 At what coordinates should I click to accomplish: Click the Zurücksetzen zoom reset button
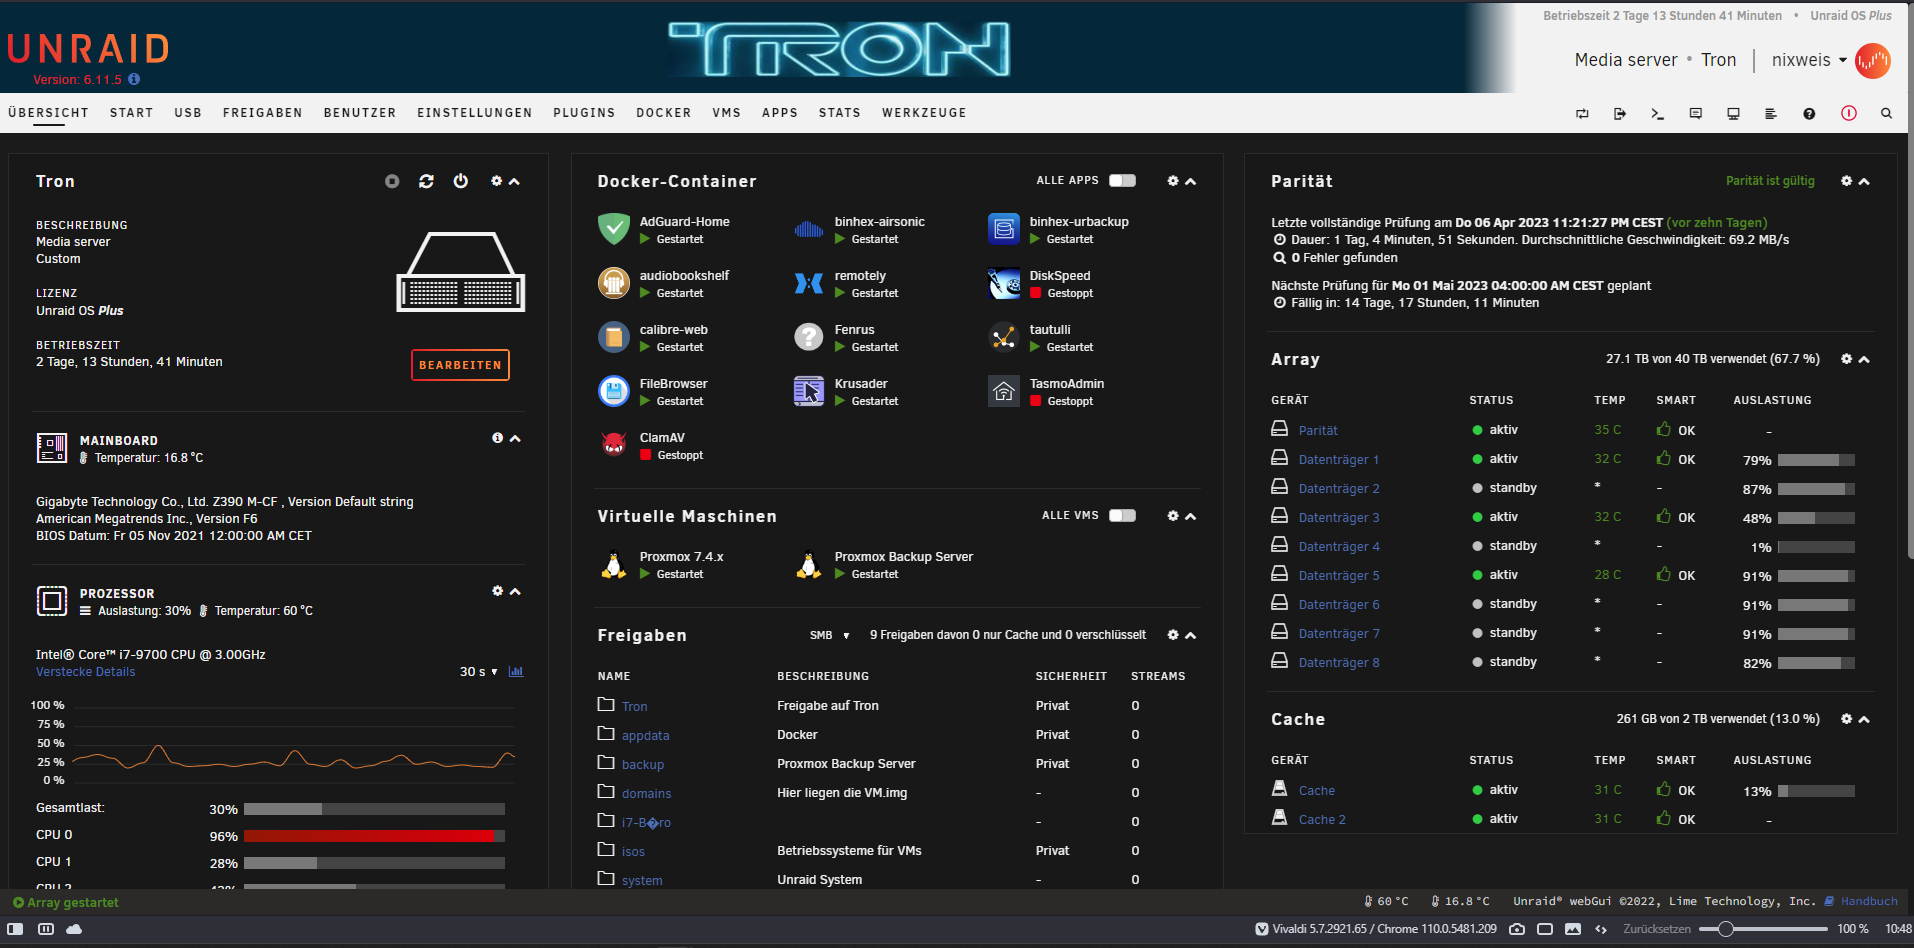(1657, 929)
